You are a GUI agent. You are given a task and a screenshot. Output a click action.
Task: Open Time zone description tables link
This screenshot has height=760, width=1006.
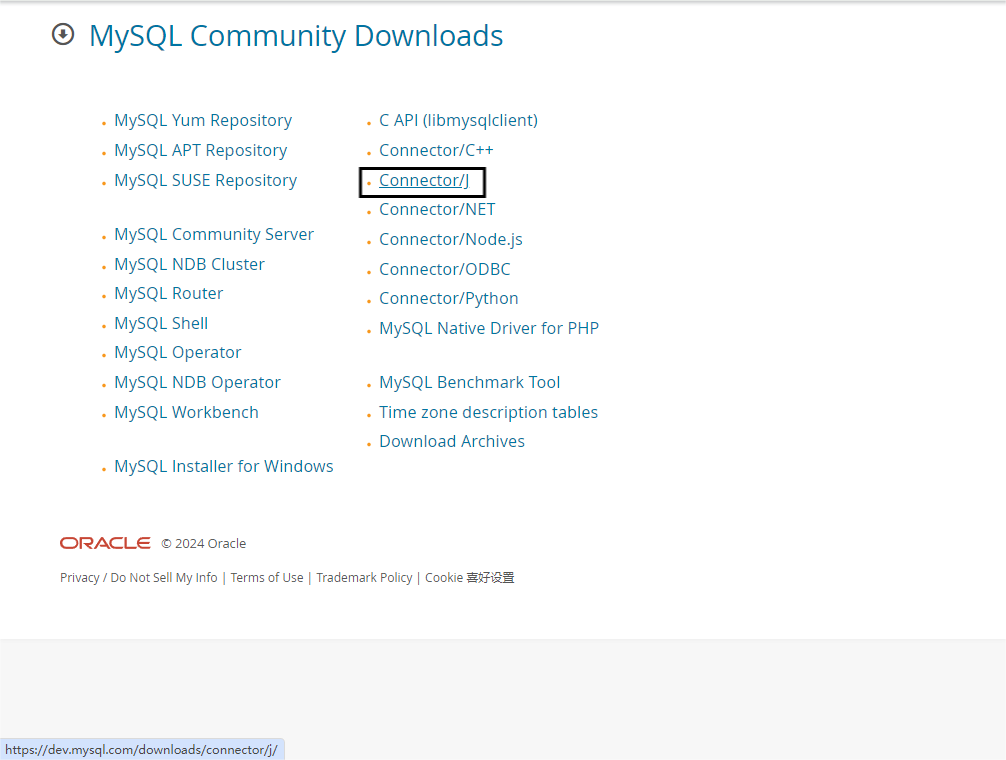(x=488, y=412)
